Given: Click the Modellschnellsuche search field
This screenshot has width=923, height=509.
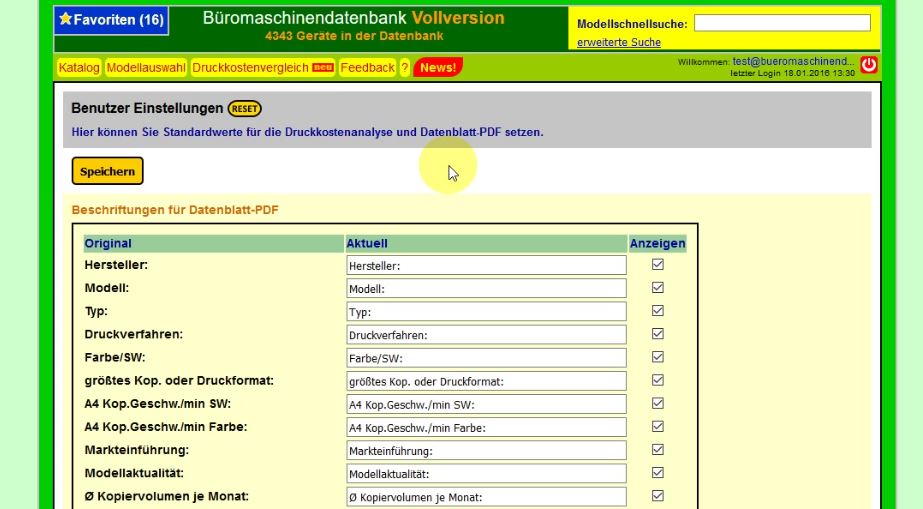Looking at the screenshot, I should click(x=782, y=23).
